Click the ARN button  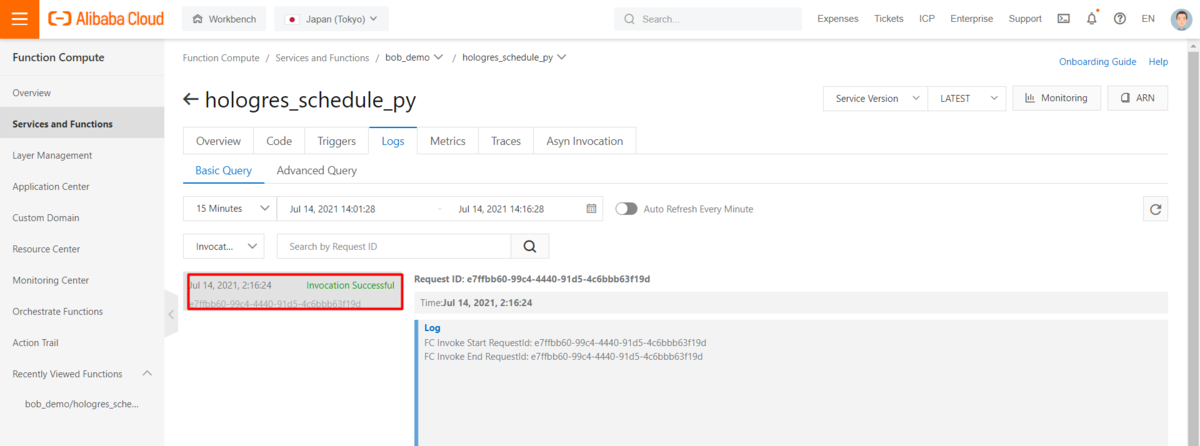coord(1138,98)
